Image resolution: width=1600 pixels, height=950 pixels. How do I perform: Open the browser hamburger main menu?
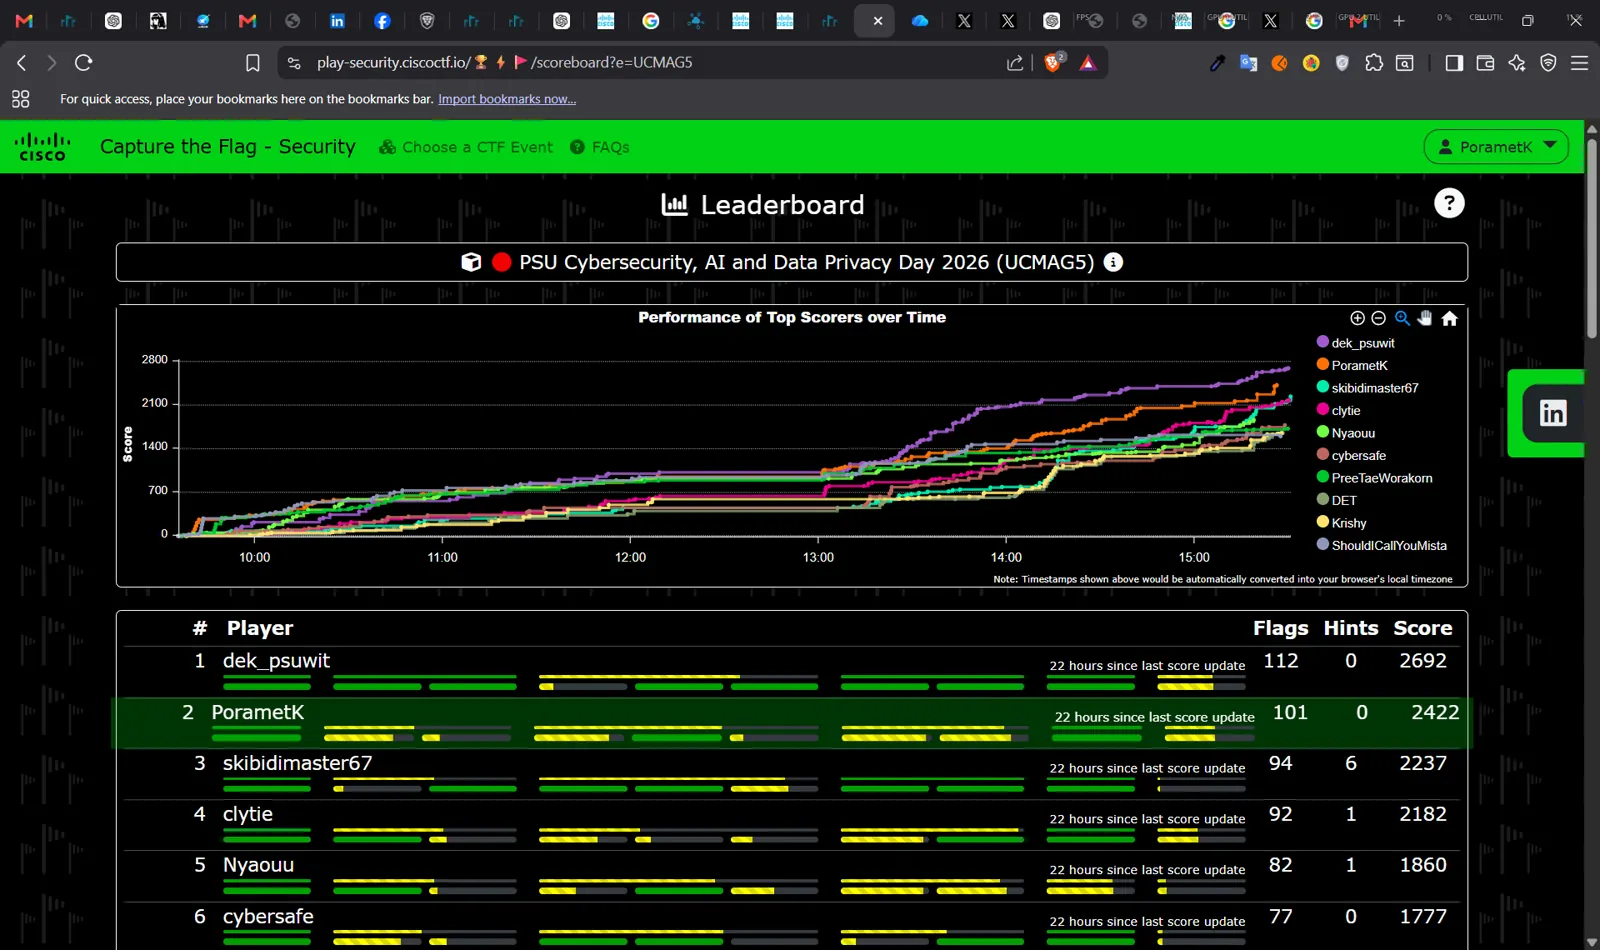pyautogui.click(x=1579, y=63)
